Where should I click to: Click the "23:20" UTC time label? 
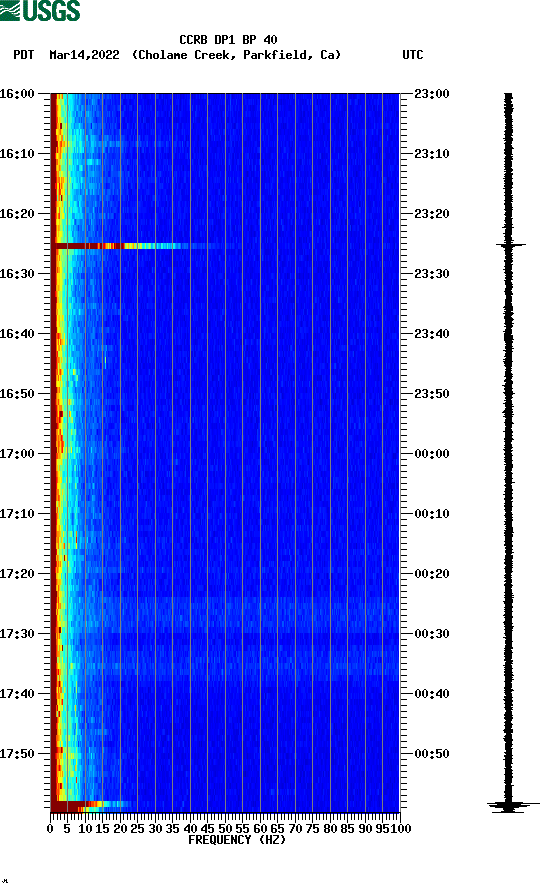coord(432,214)
